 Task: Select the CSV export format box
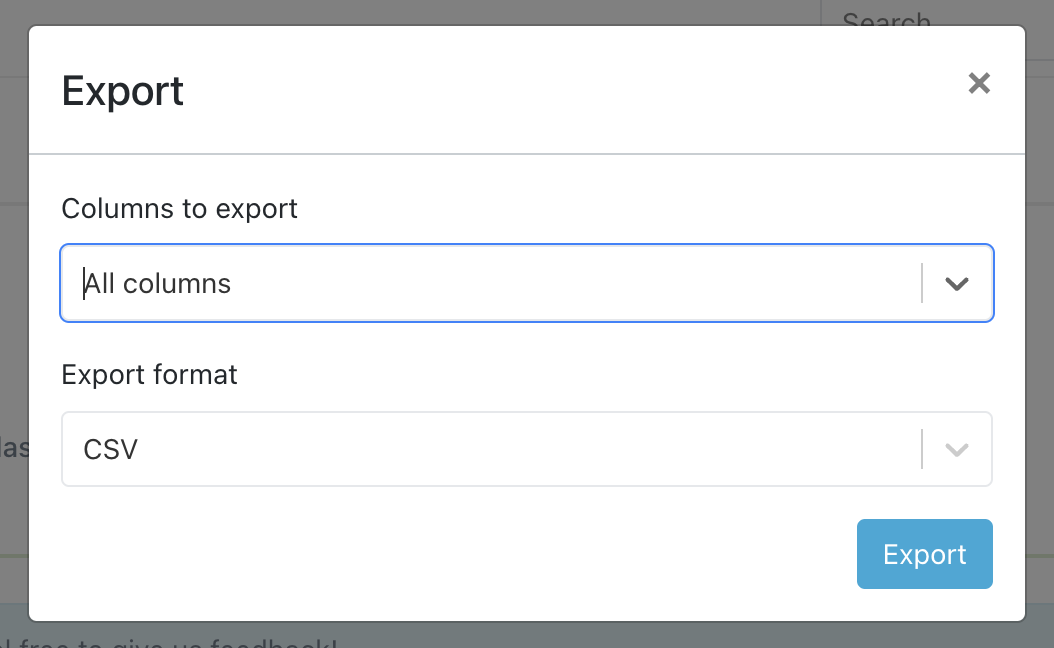490,450
